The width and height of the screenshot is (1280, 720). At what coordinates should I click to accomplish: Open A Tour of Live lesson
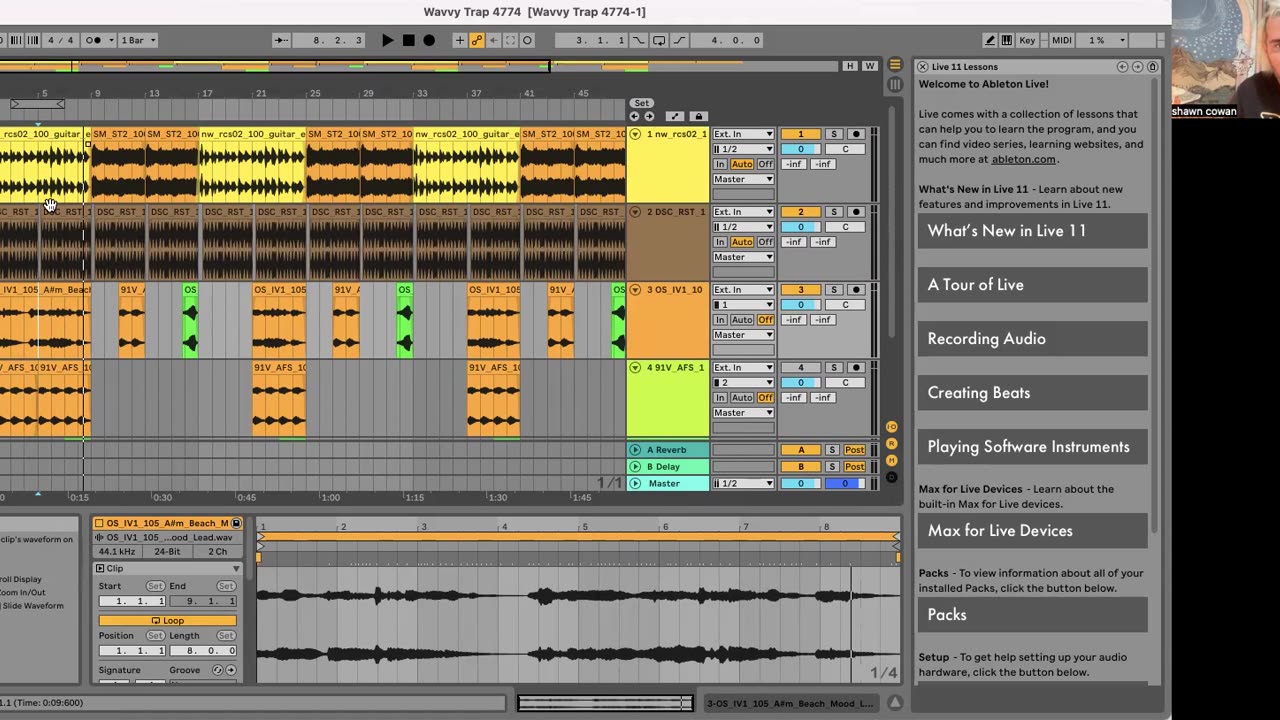[1032, 285]
